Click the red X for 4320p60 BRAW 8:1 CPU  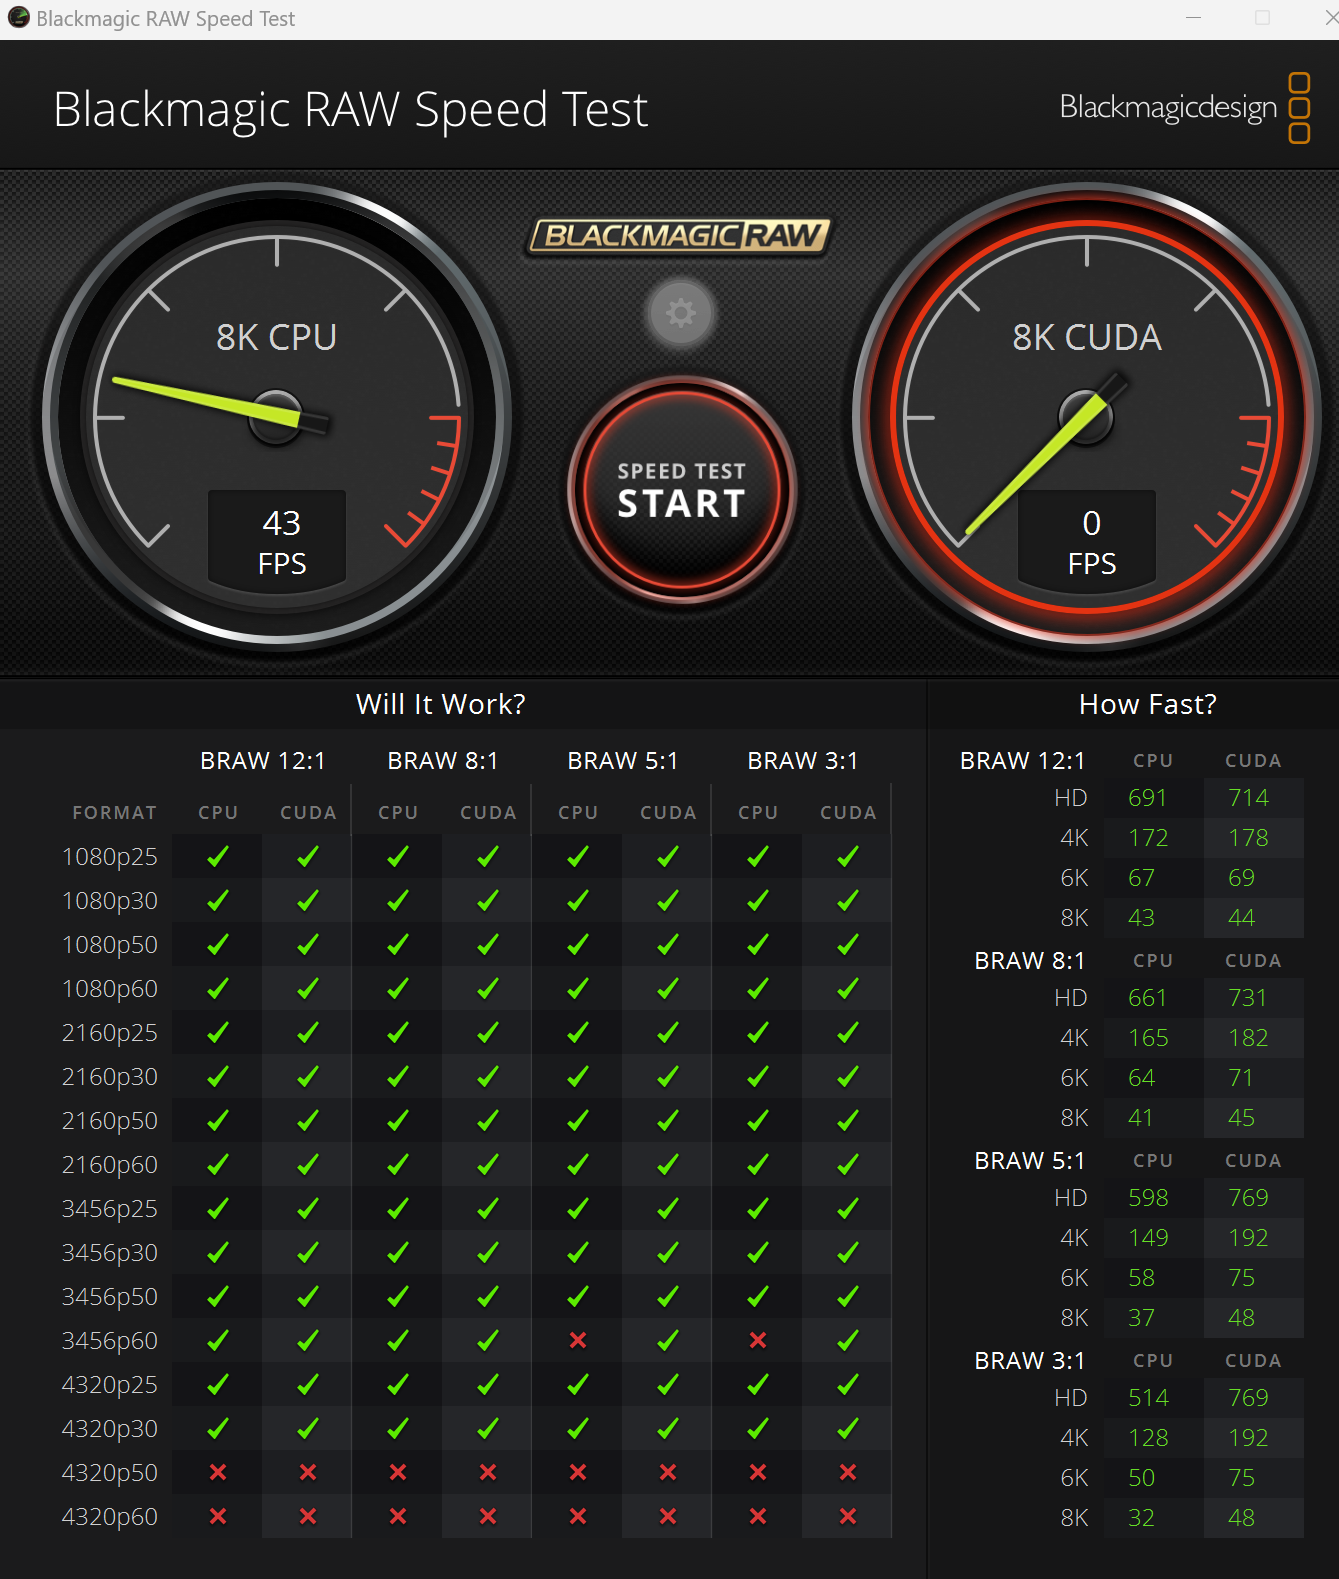[398, 1516]
